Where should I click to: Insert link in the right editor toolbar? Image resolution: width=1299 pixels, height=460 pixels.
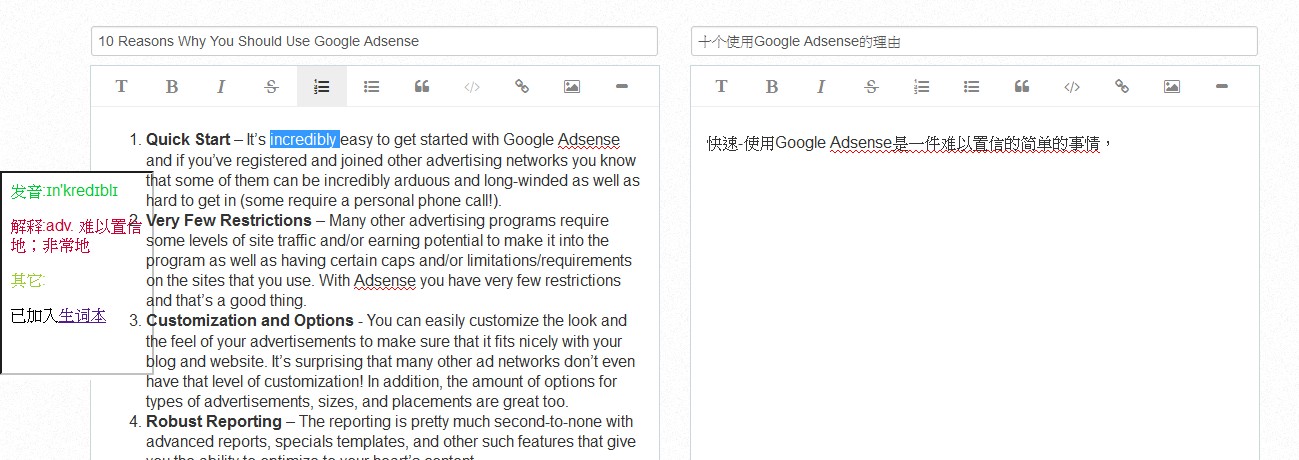coord(1122,87)
